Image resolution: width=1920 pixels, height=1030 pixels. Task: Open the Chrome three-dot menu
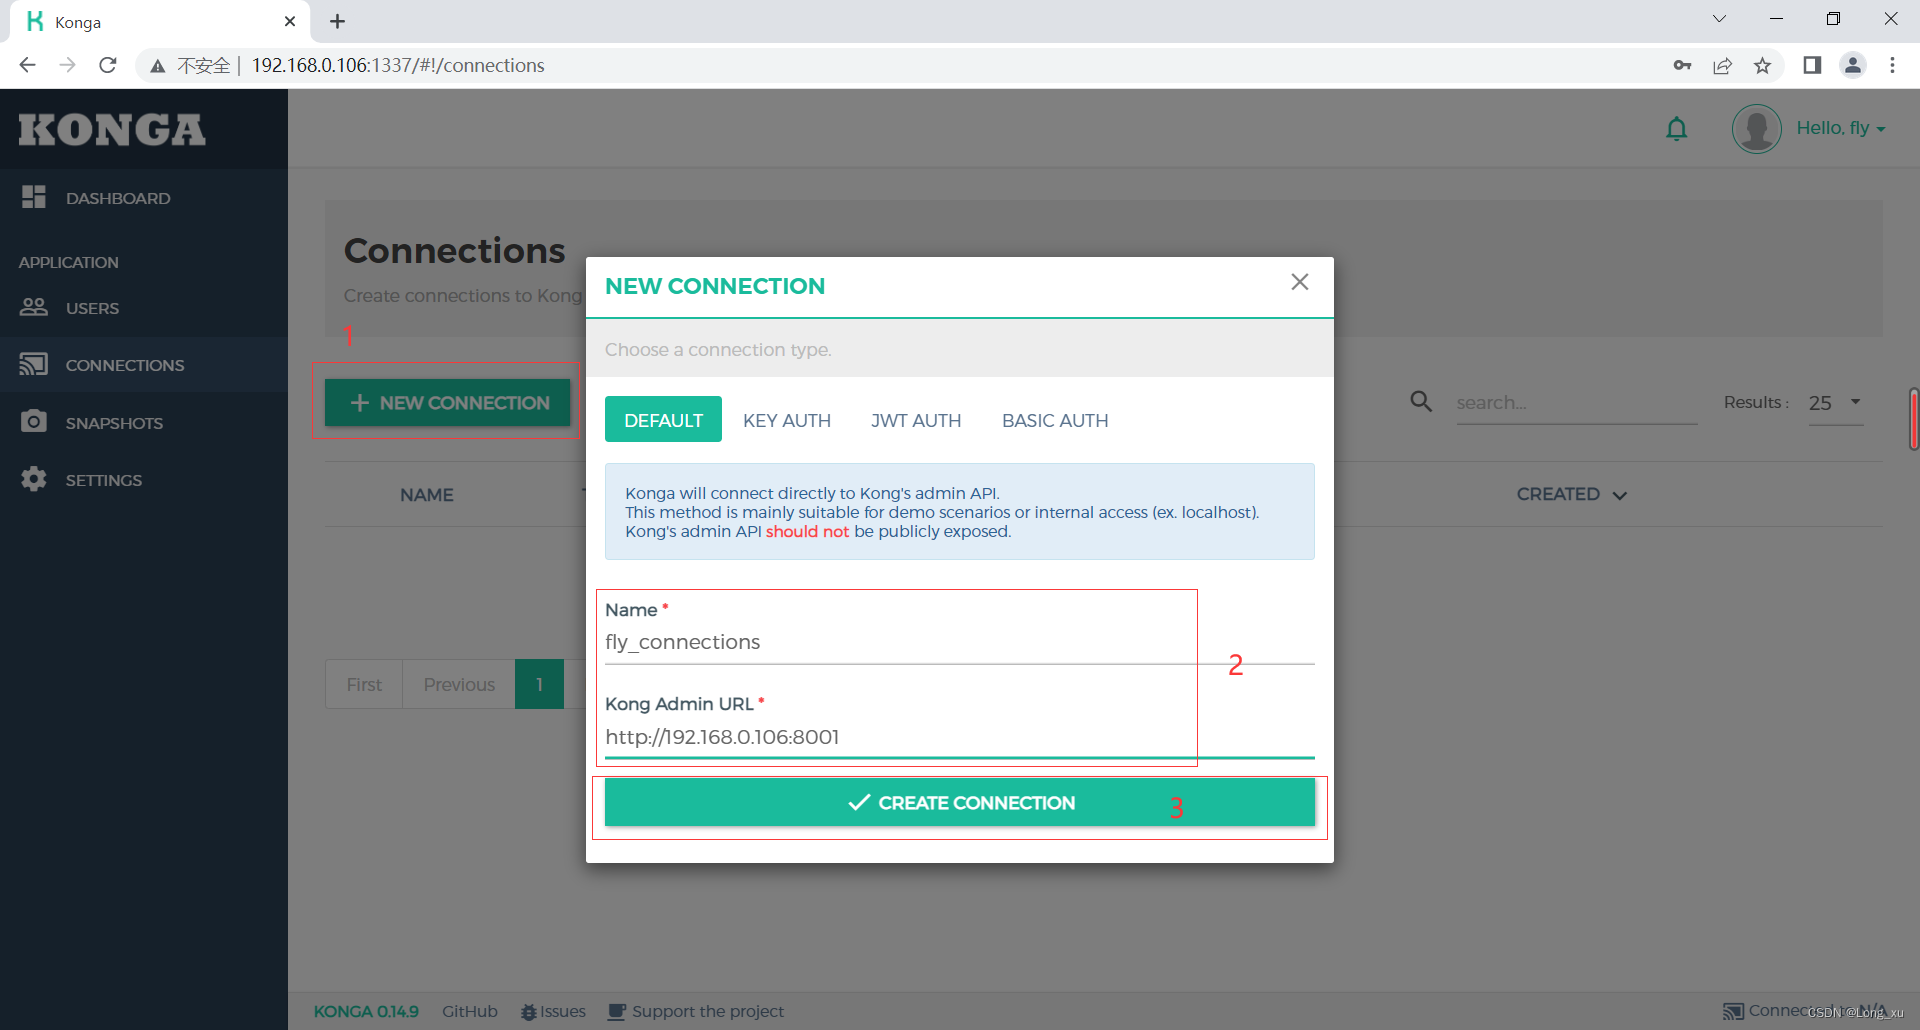1892,65
